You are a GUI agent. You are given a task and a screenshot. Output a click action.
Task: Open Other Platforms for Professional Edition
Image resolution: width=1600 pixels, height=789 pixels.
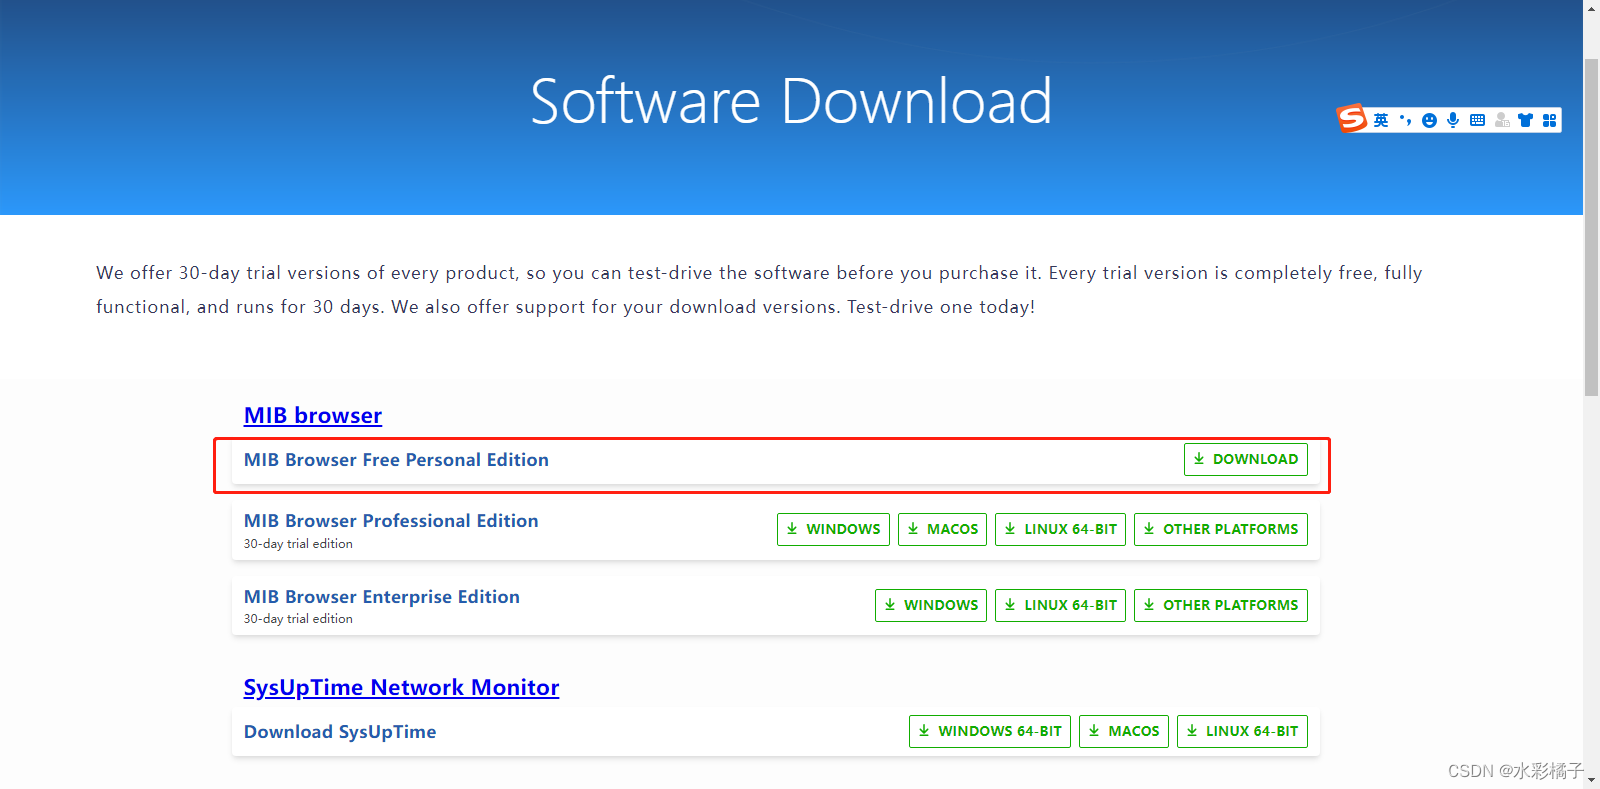click(1220, 529)
